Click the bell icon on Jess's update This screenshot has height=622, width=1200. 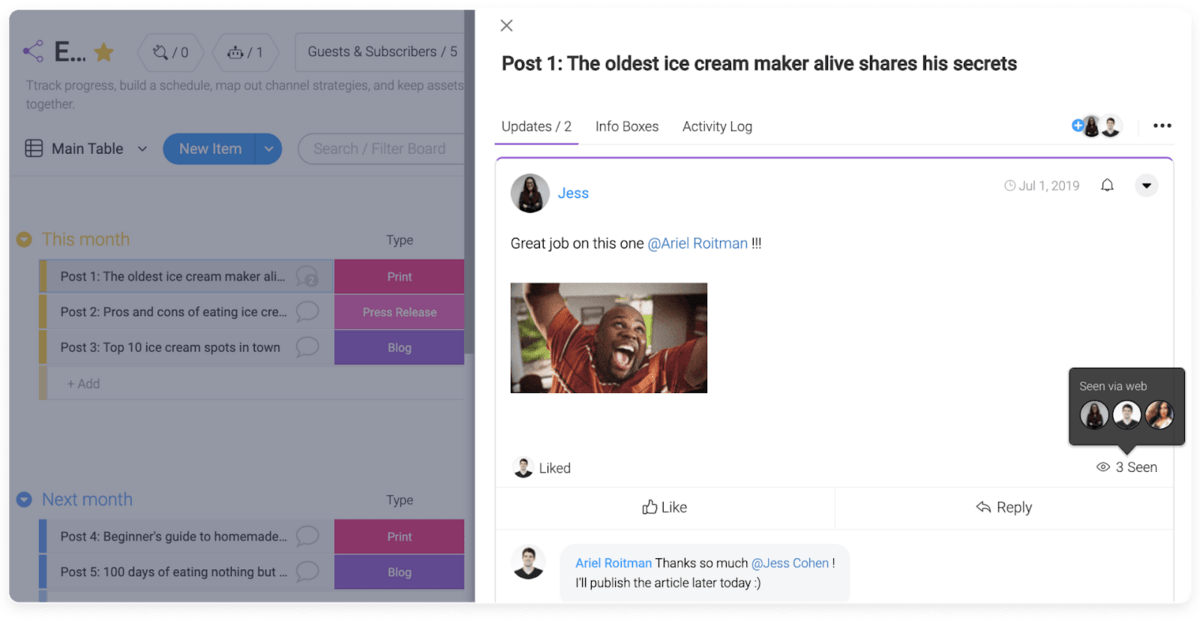click(1107, 186)
